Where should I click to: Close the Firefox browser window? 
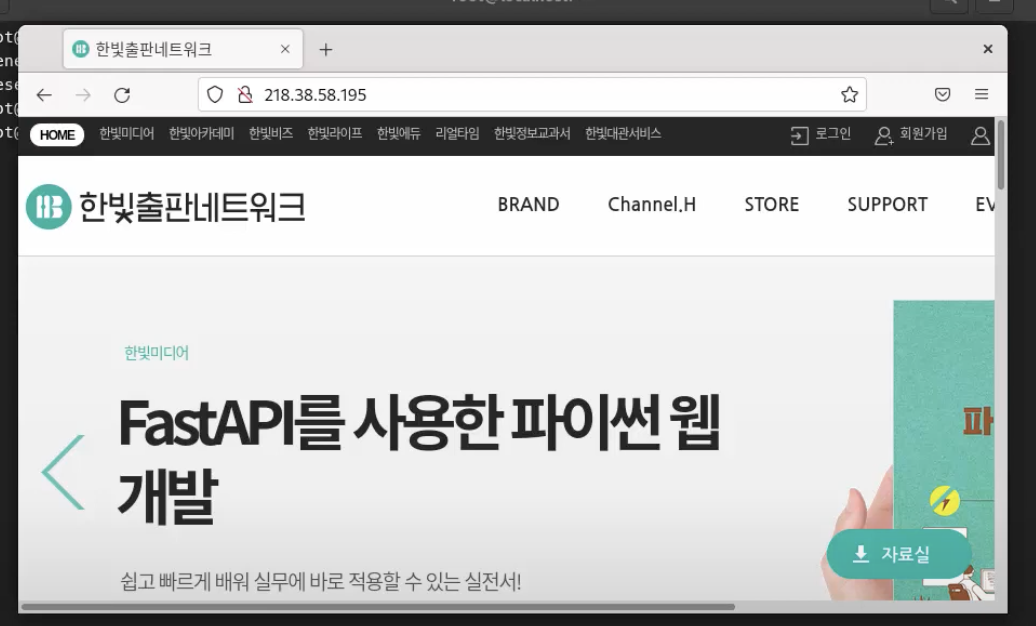tap(988, 49)
